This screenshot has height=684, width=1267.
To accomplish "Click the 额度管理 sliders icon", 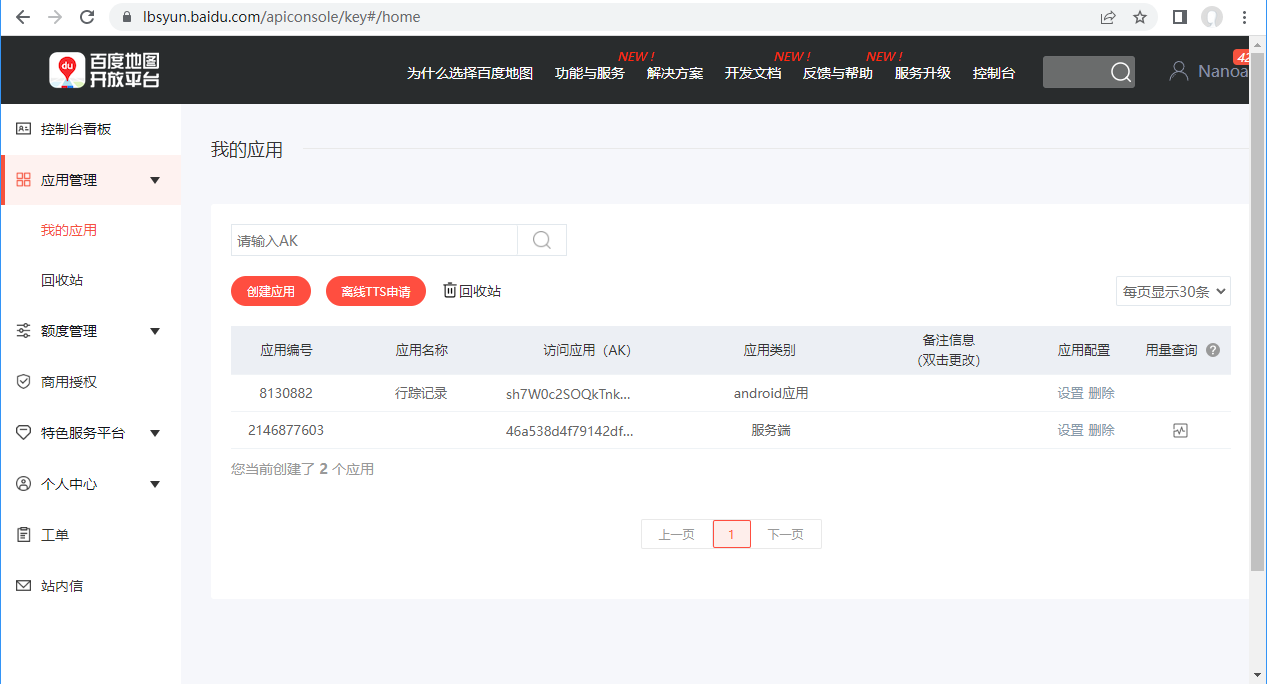I will (24, 331).
